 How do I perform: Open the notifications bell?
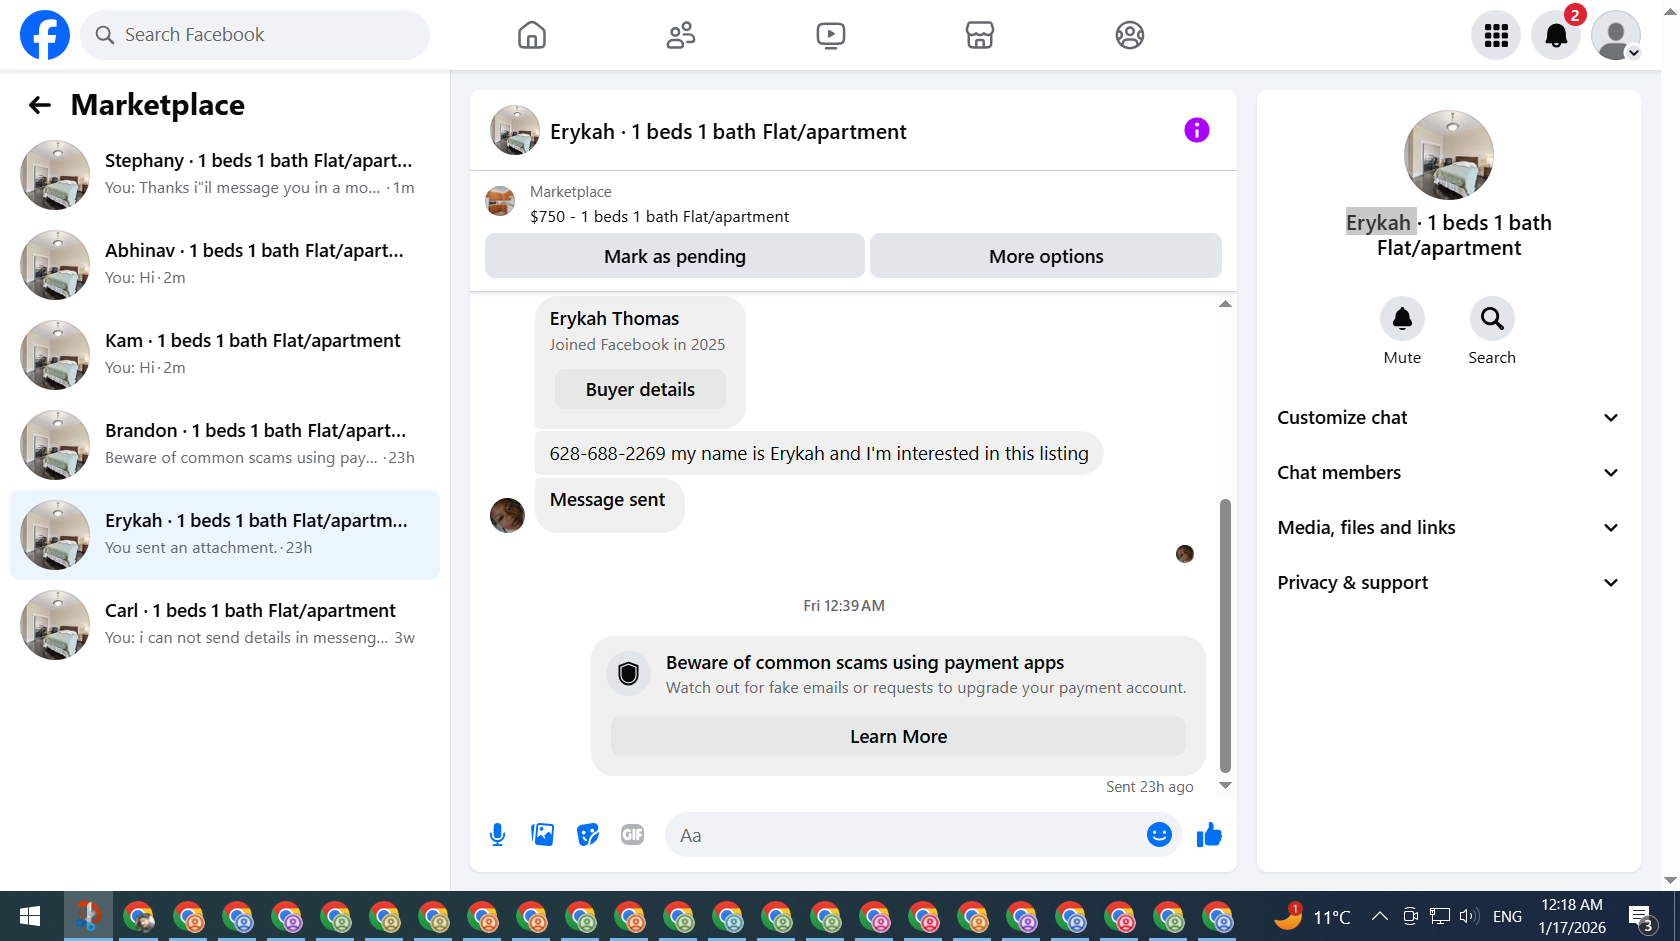1556,35
